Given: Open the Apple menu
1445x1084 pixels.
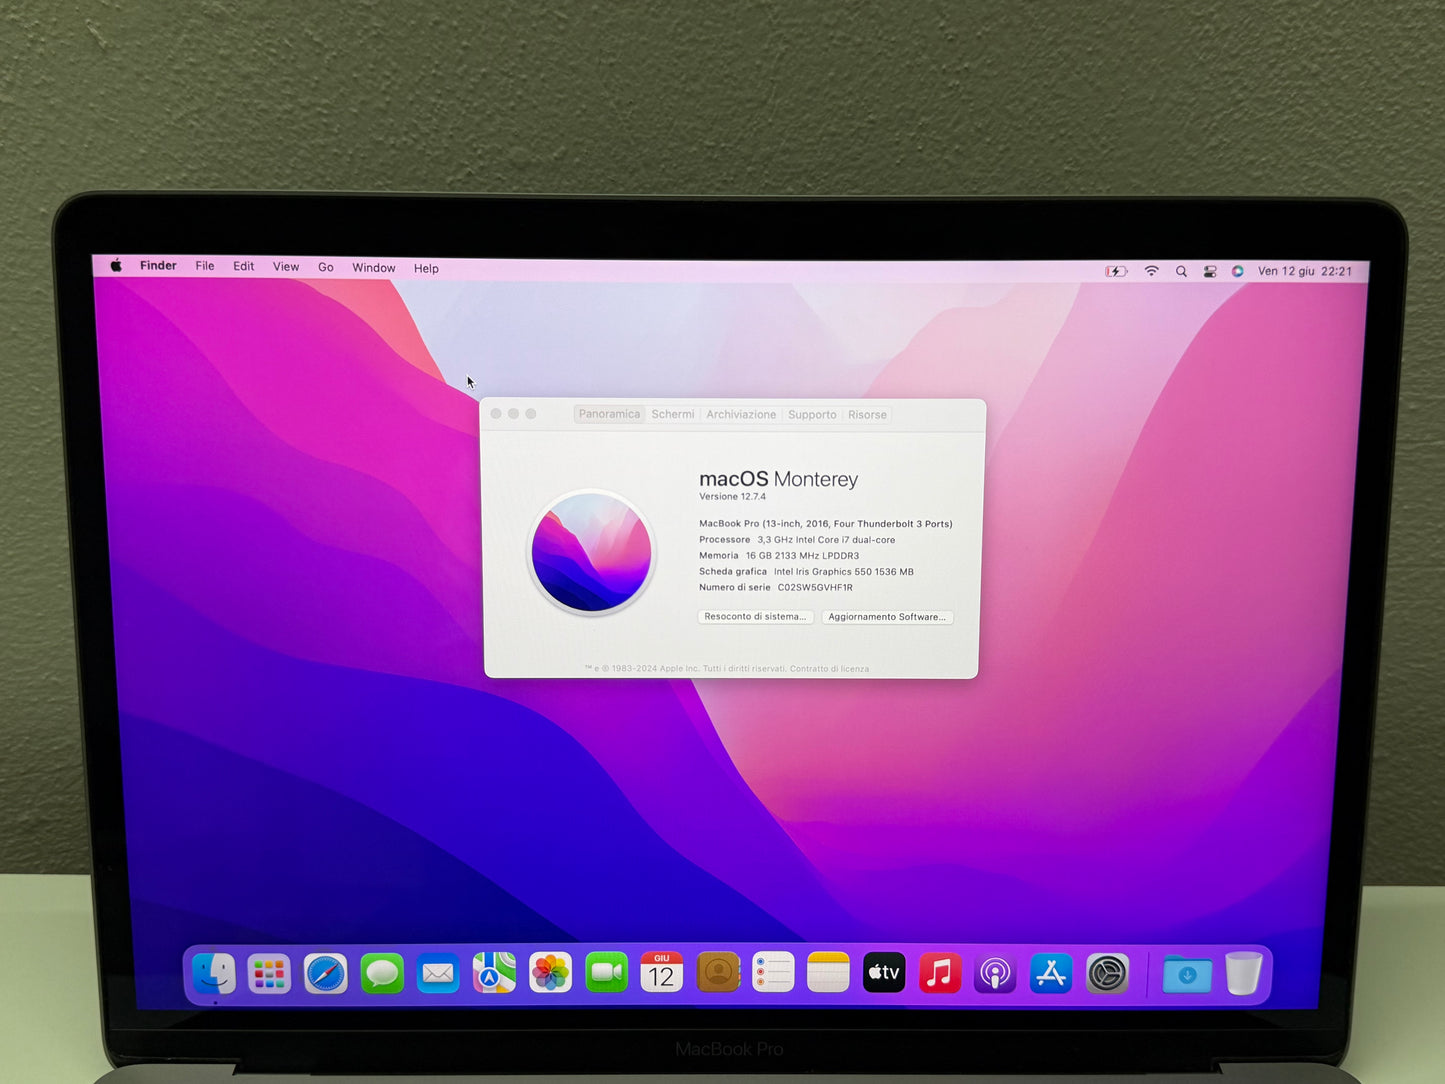Looking at the screenshot, I should pyautogui.click(x=116, y=265).
